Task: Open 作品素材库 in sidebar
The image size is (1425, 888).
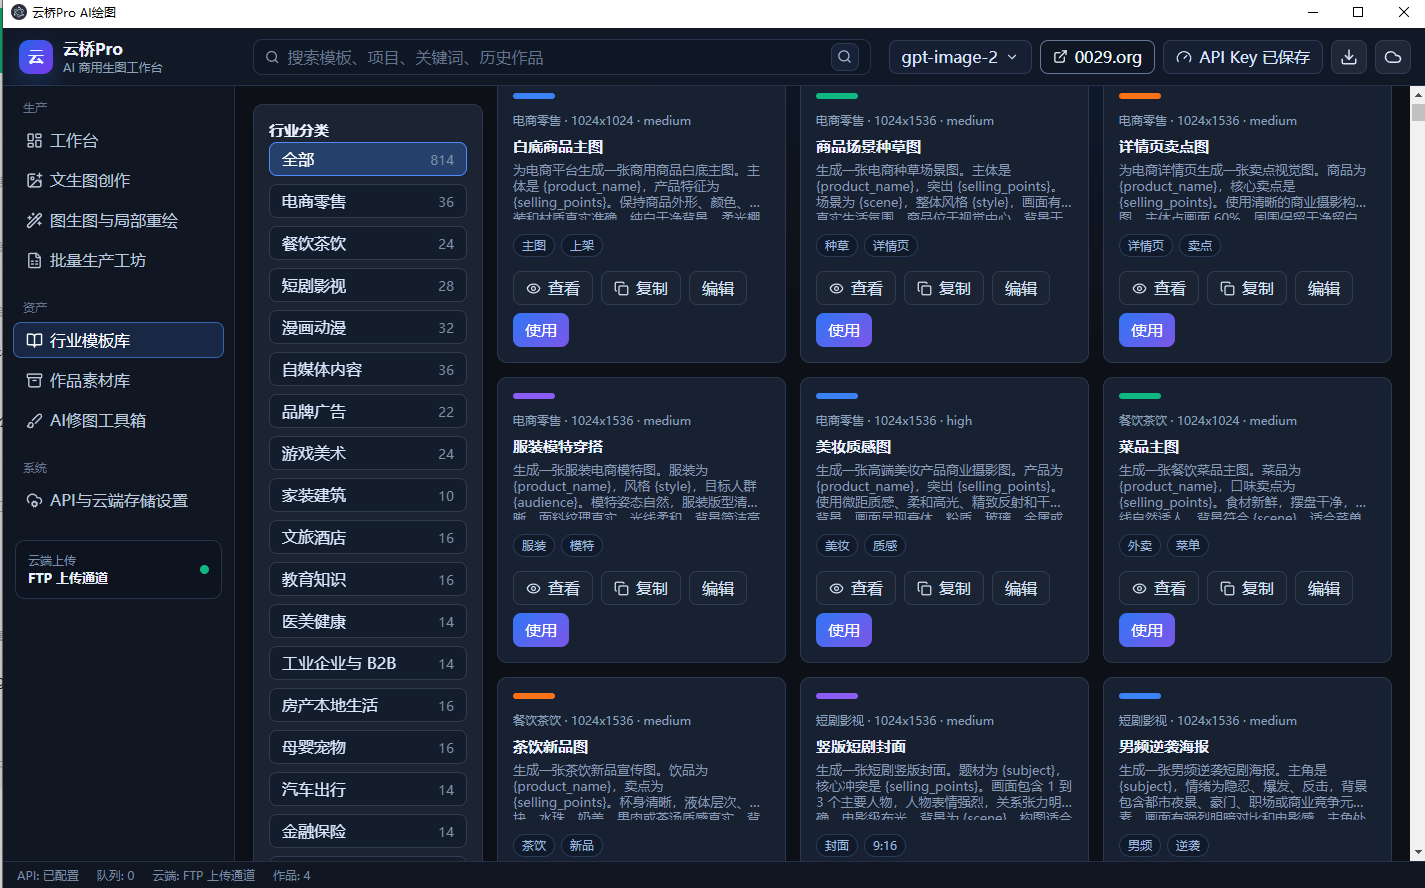Action: click(118, 381)
